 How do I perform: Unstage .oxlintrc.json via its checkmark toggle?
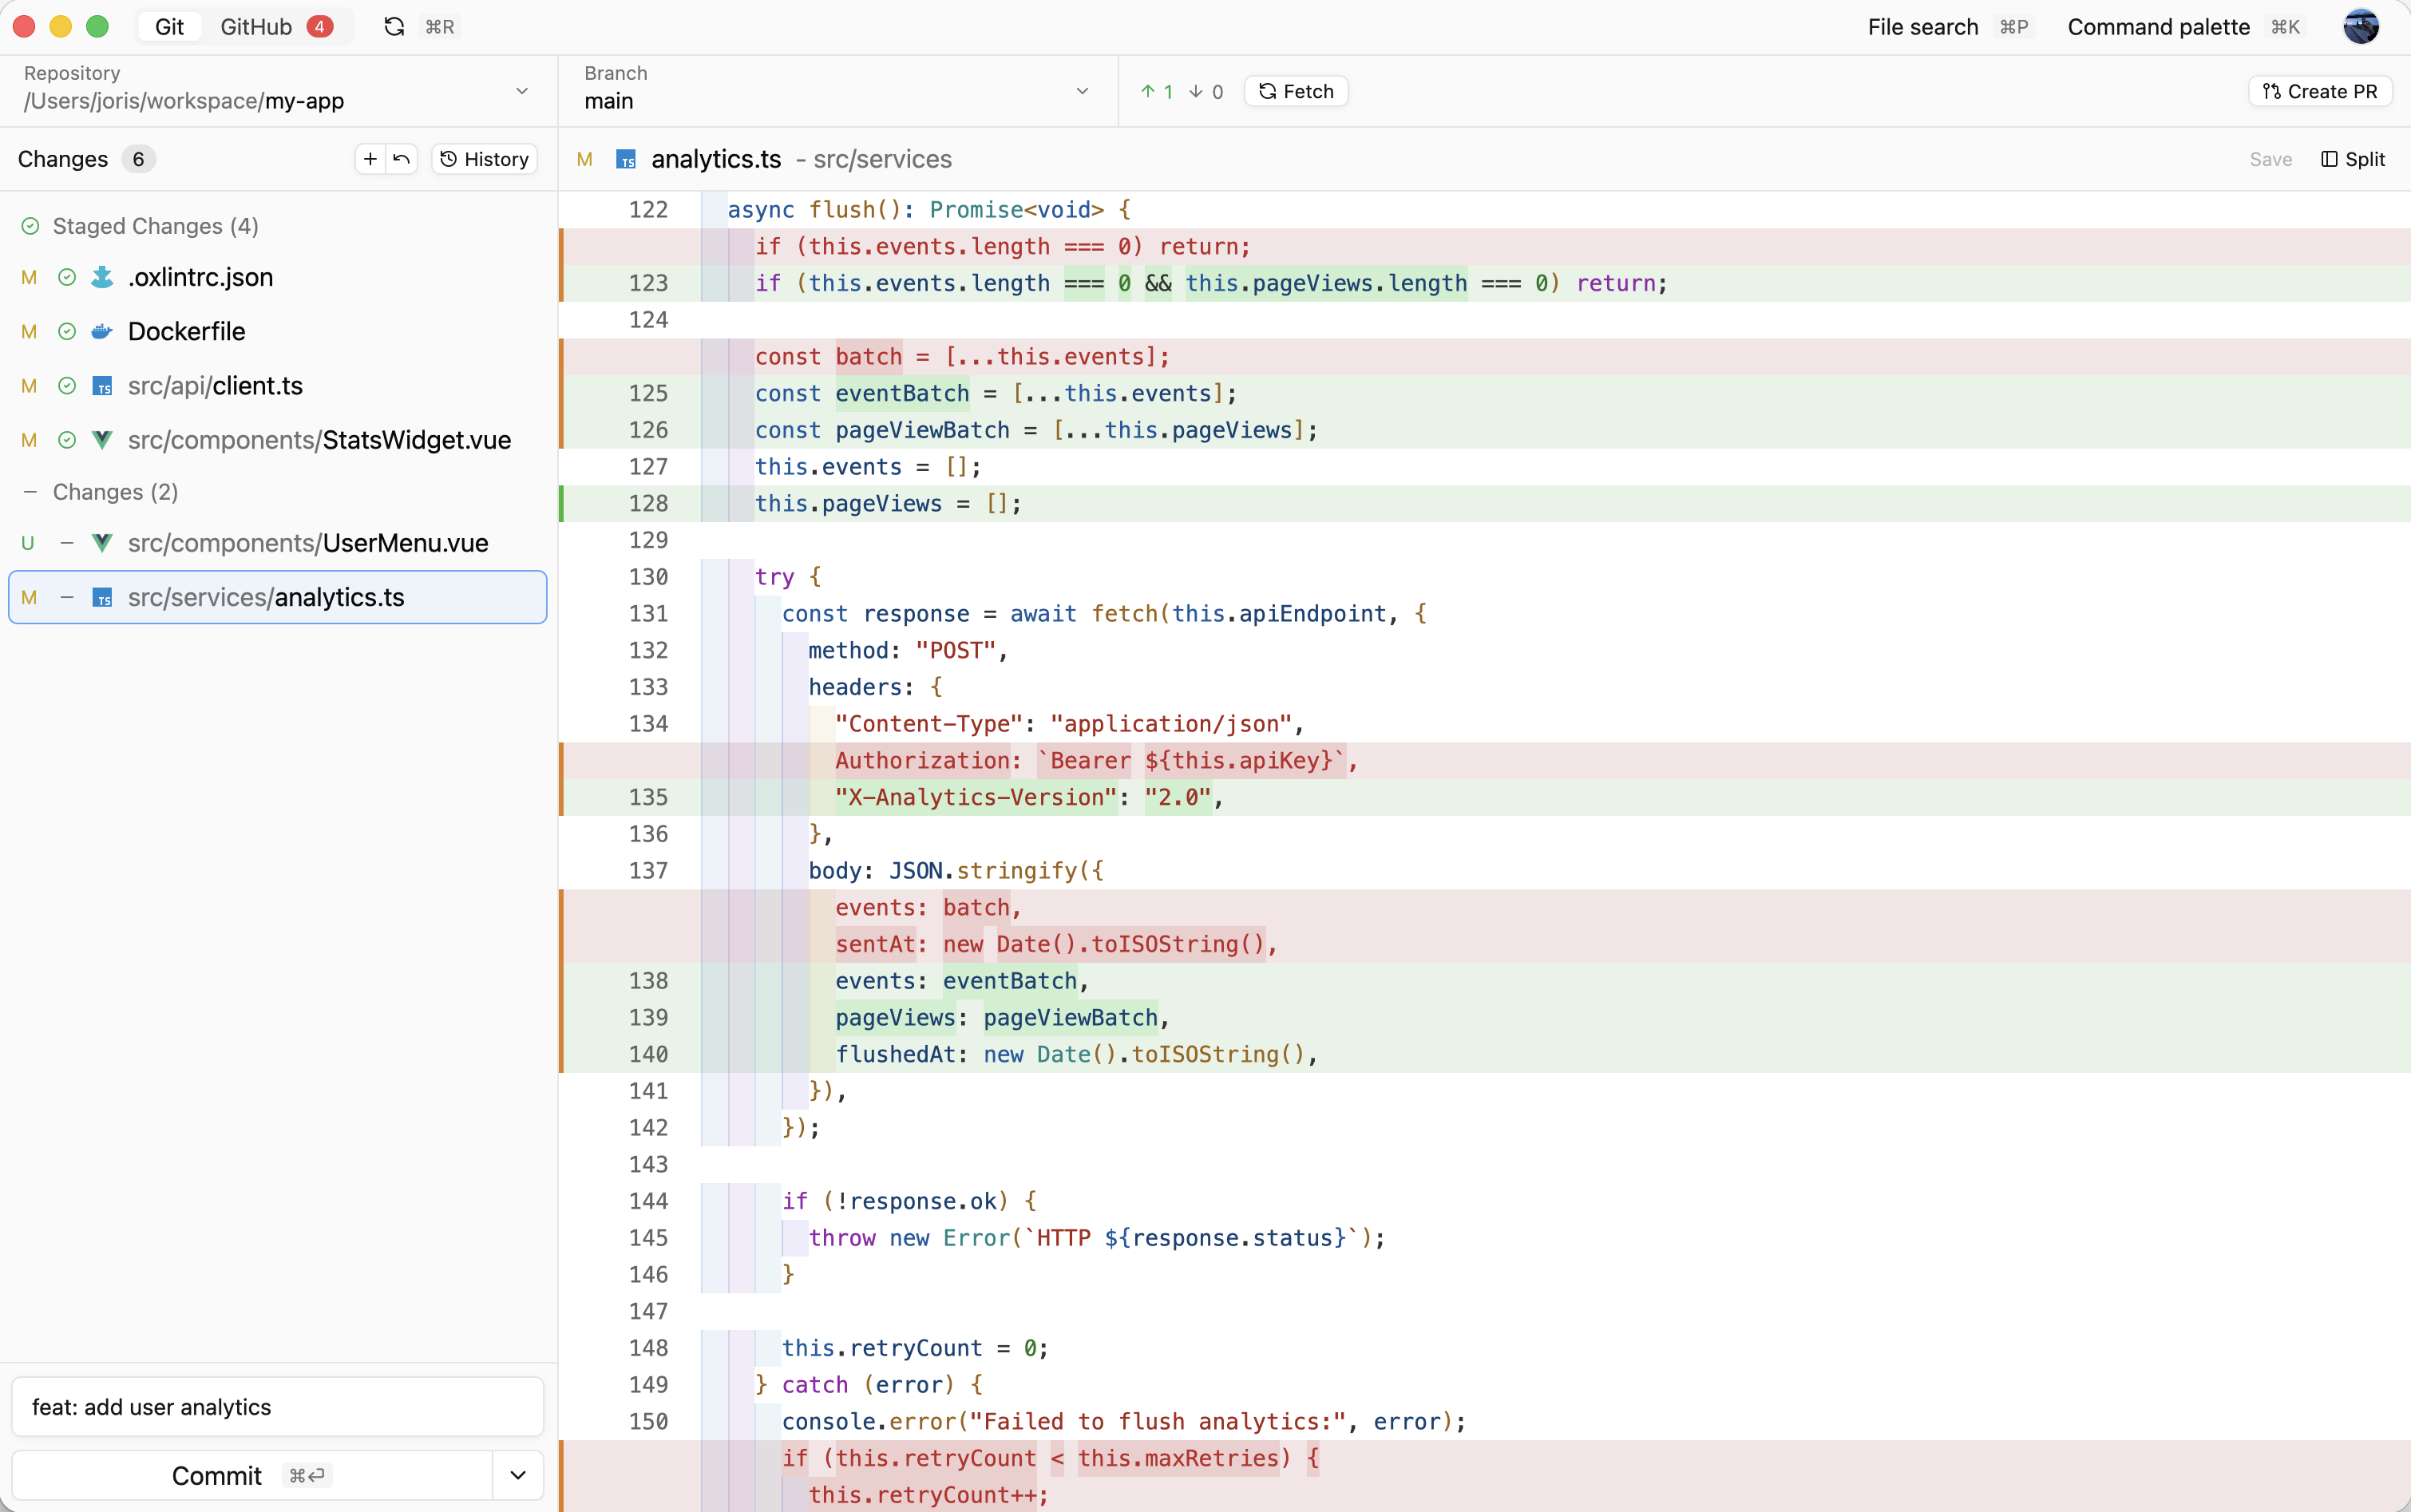pos(66,277)
